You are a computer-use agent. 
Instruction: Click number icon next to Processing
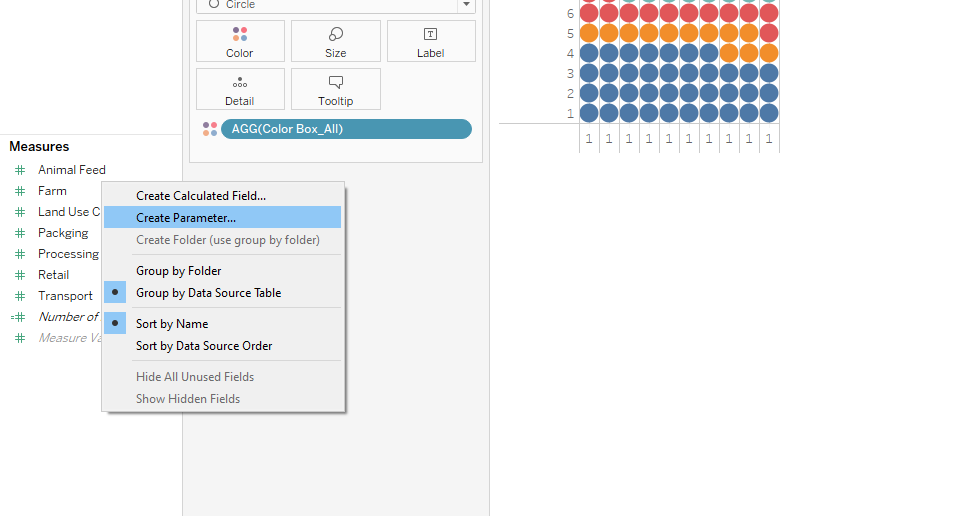click(x=20, y=254)
